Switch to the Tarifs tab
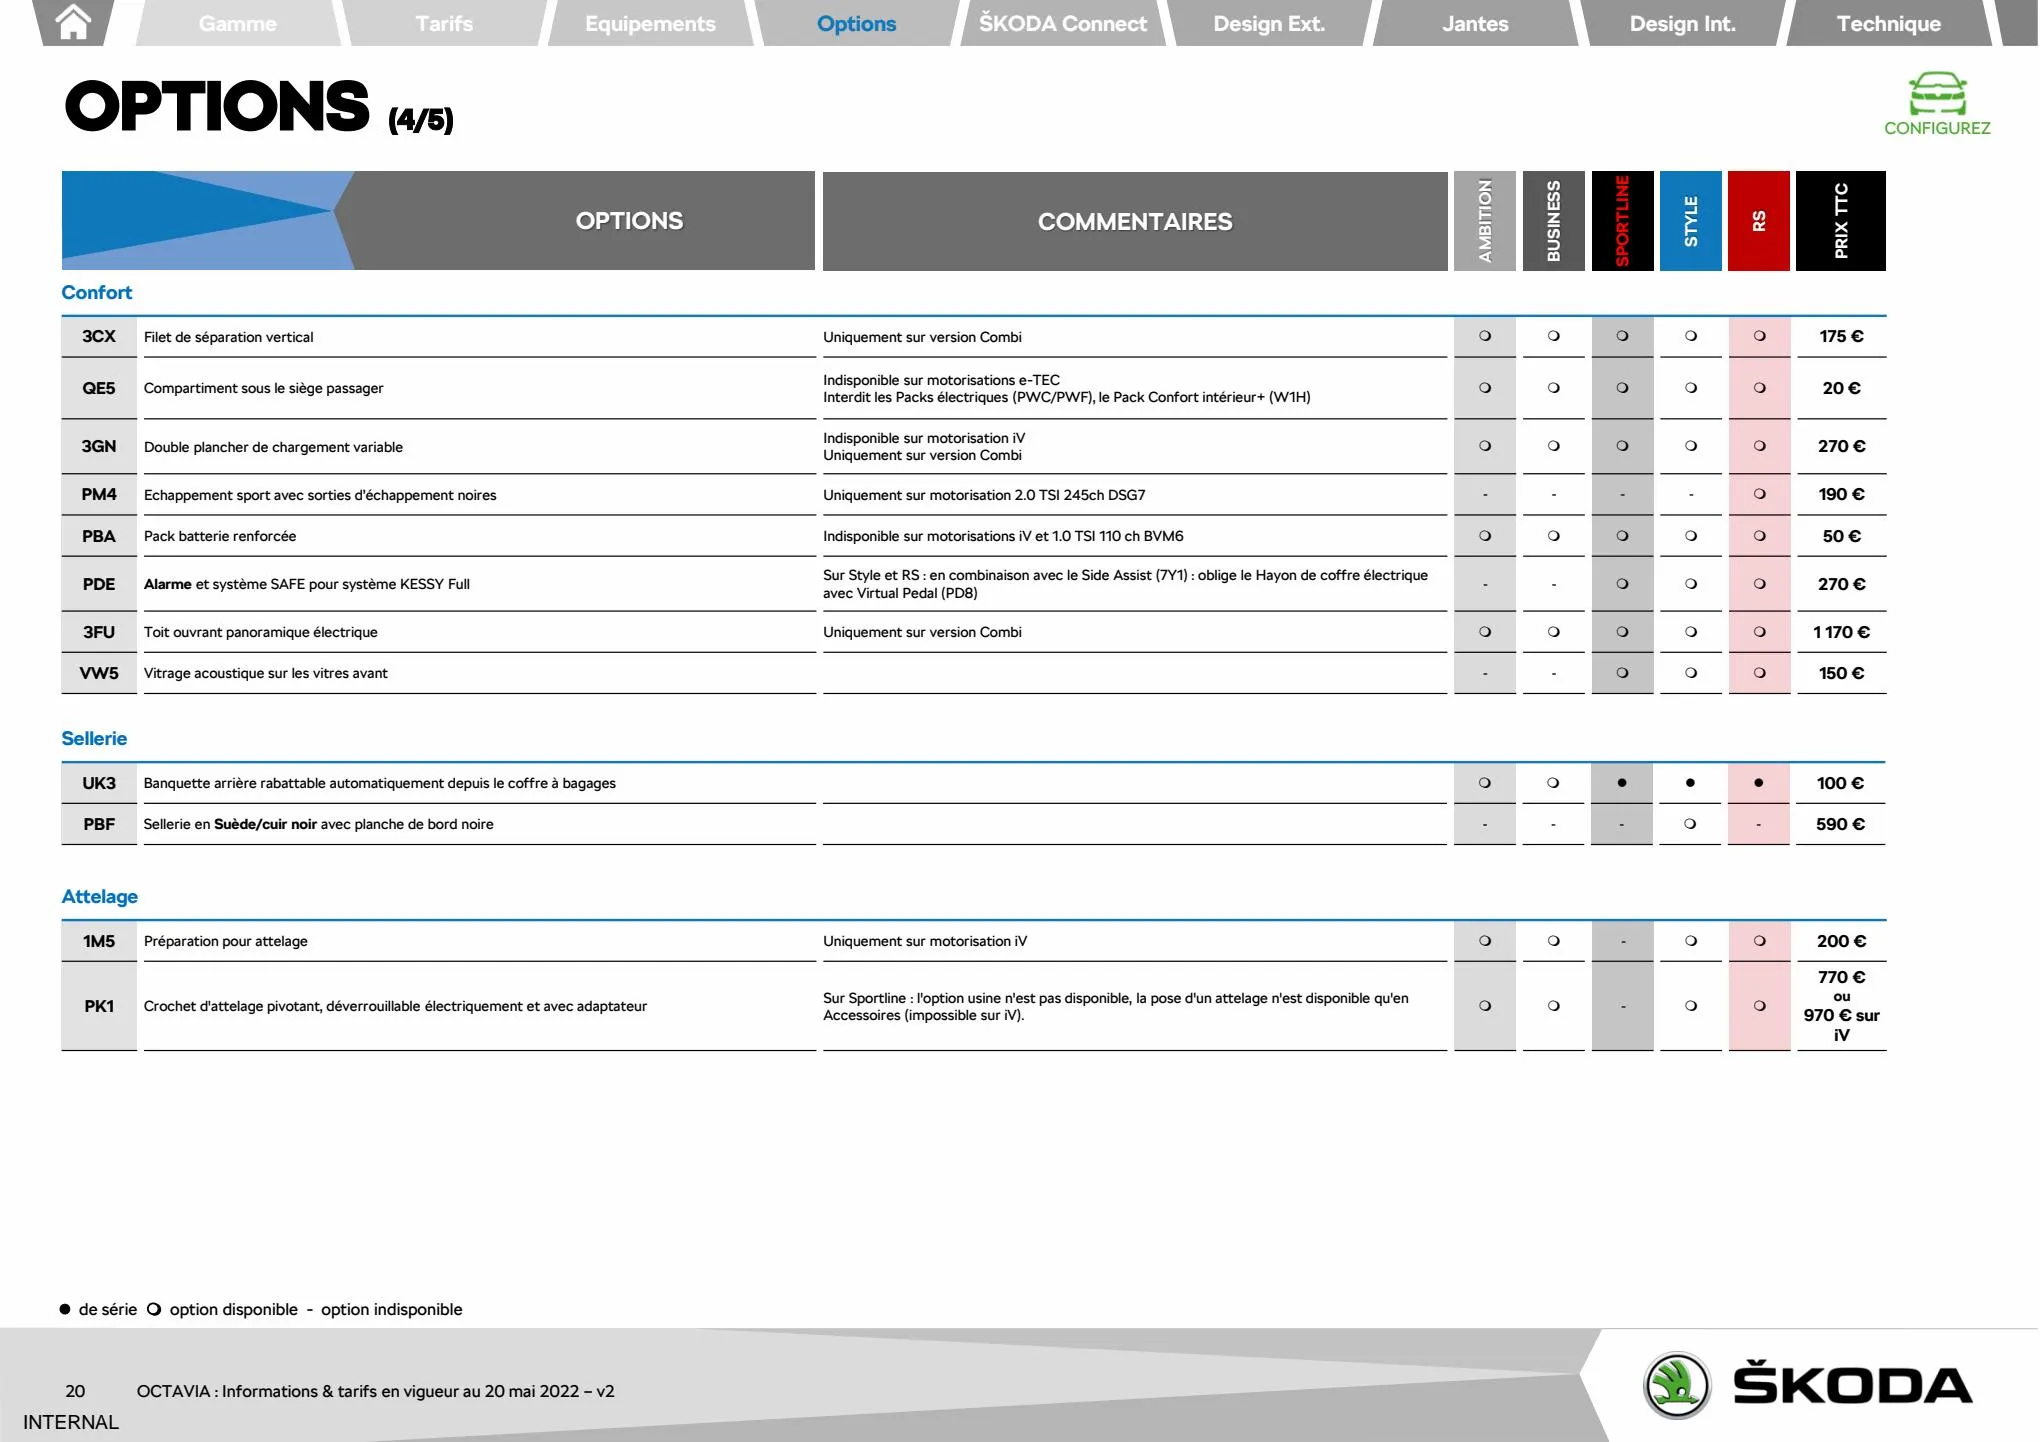The image size is (2040, 1442). pos(444,23)
